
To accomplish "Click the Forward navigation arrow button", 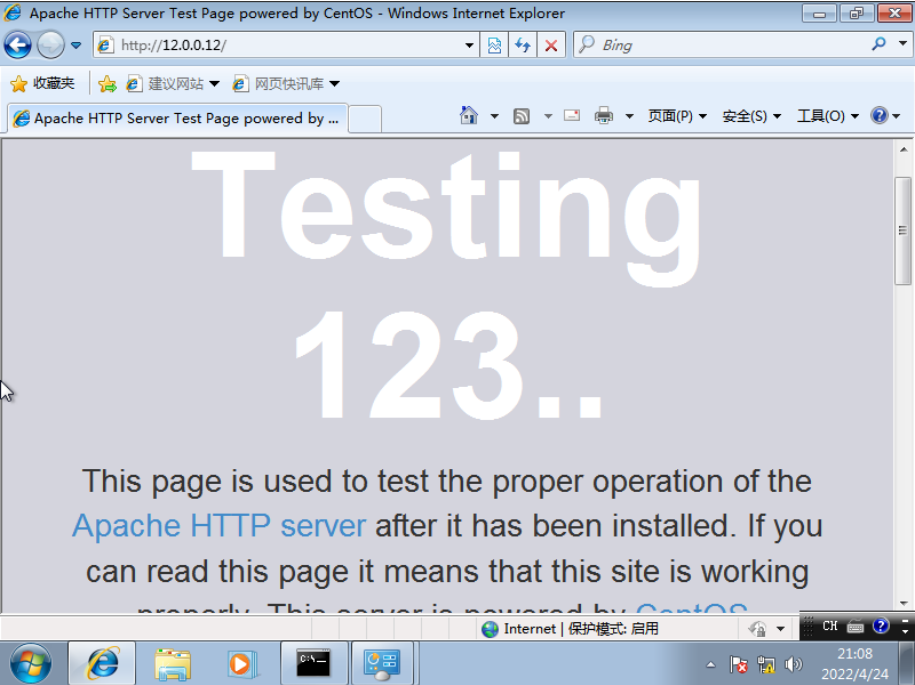I will point(50,45).
